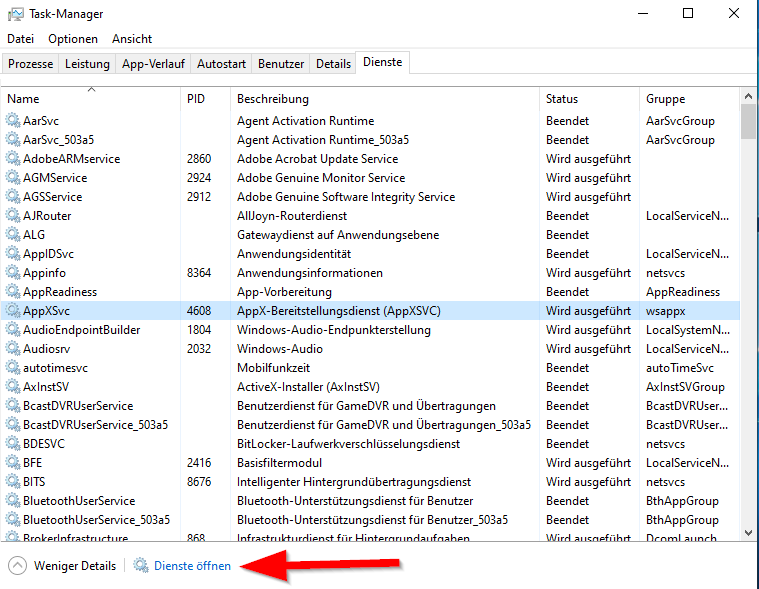Maximize the Task-Manager window
Viewport: 759px width, 589px height.
click(x=687, y=14)
